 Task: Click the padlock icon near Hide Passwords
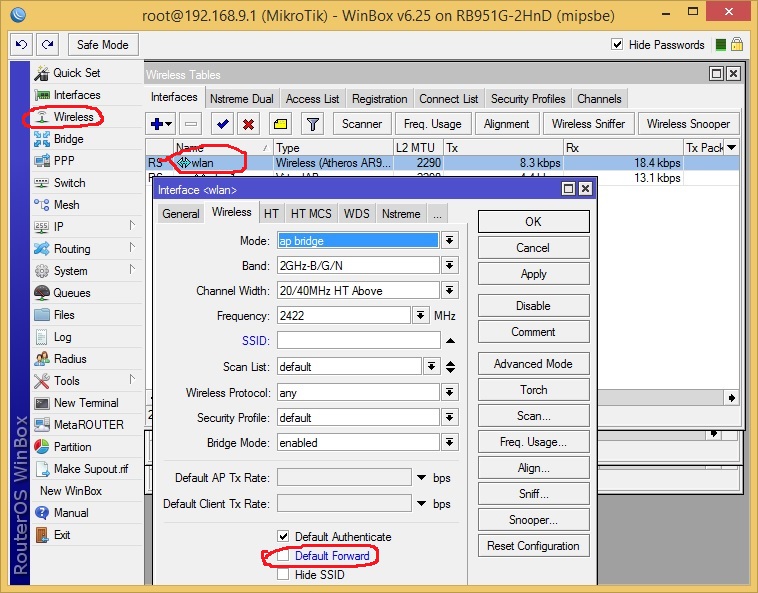coord(737,44)
